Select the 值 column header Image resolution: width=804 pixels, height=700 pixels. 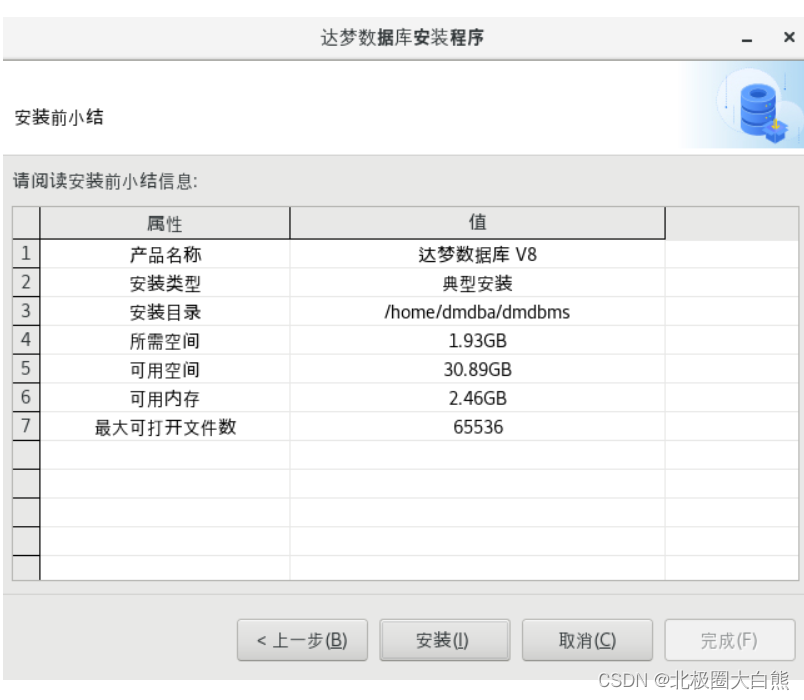pyautogui.click(x=477, y=223)
